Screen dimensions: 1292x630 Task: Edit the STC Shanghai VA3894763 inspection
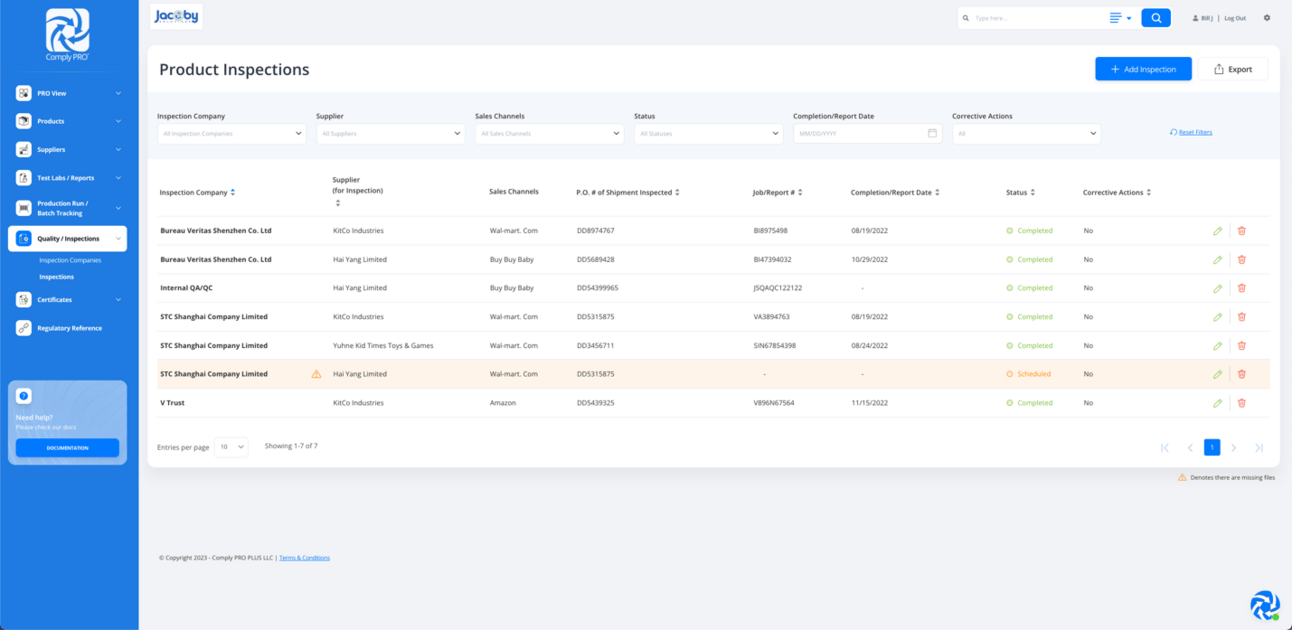pyautogui.click(x=1217, y=317)
